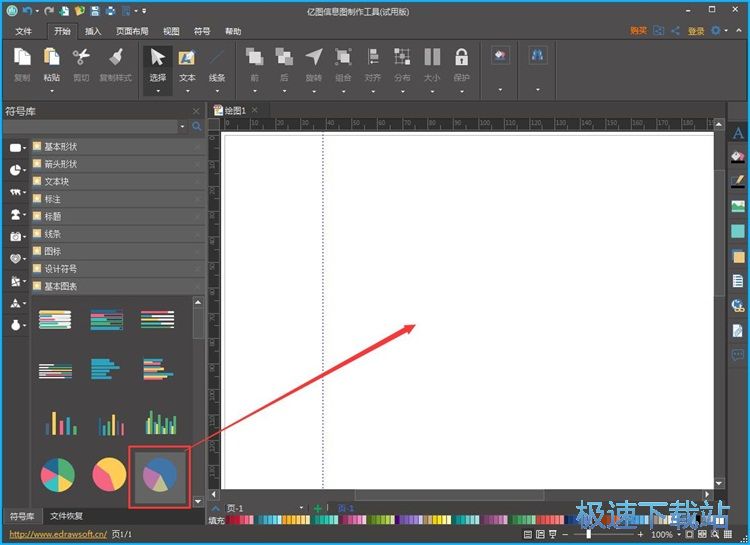
Task: Click the zoom out minus button
Action: pos(565,534)
